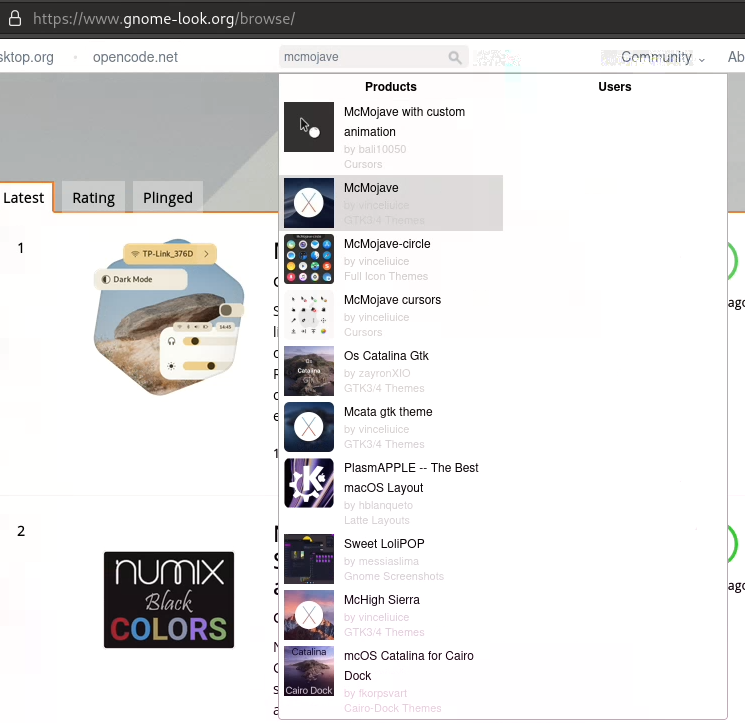Open the McMojave cursors thumbnail
The width and height of the screenshot is (745, 723).
(x=309, y=315)
